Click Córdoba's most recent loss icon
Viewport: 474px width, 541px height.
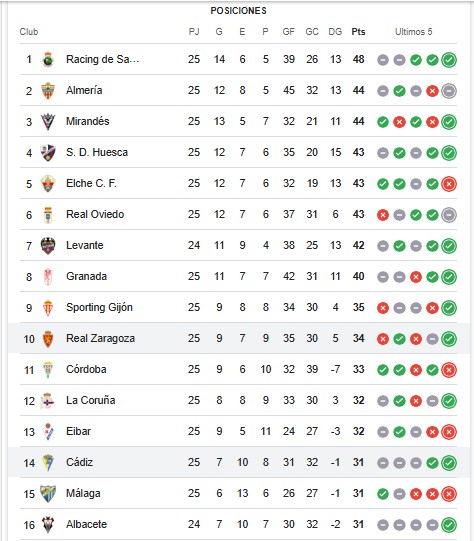tap(449, 370)
